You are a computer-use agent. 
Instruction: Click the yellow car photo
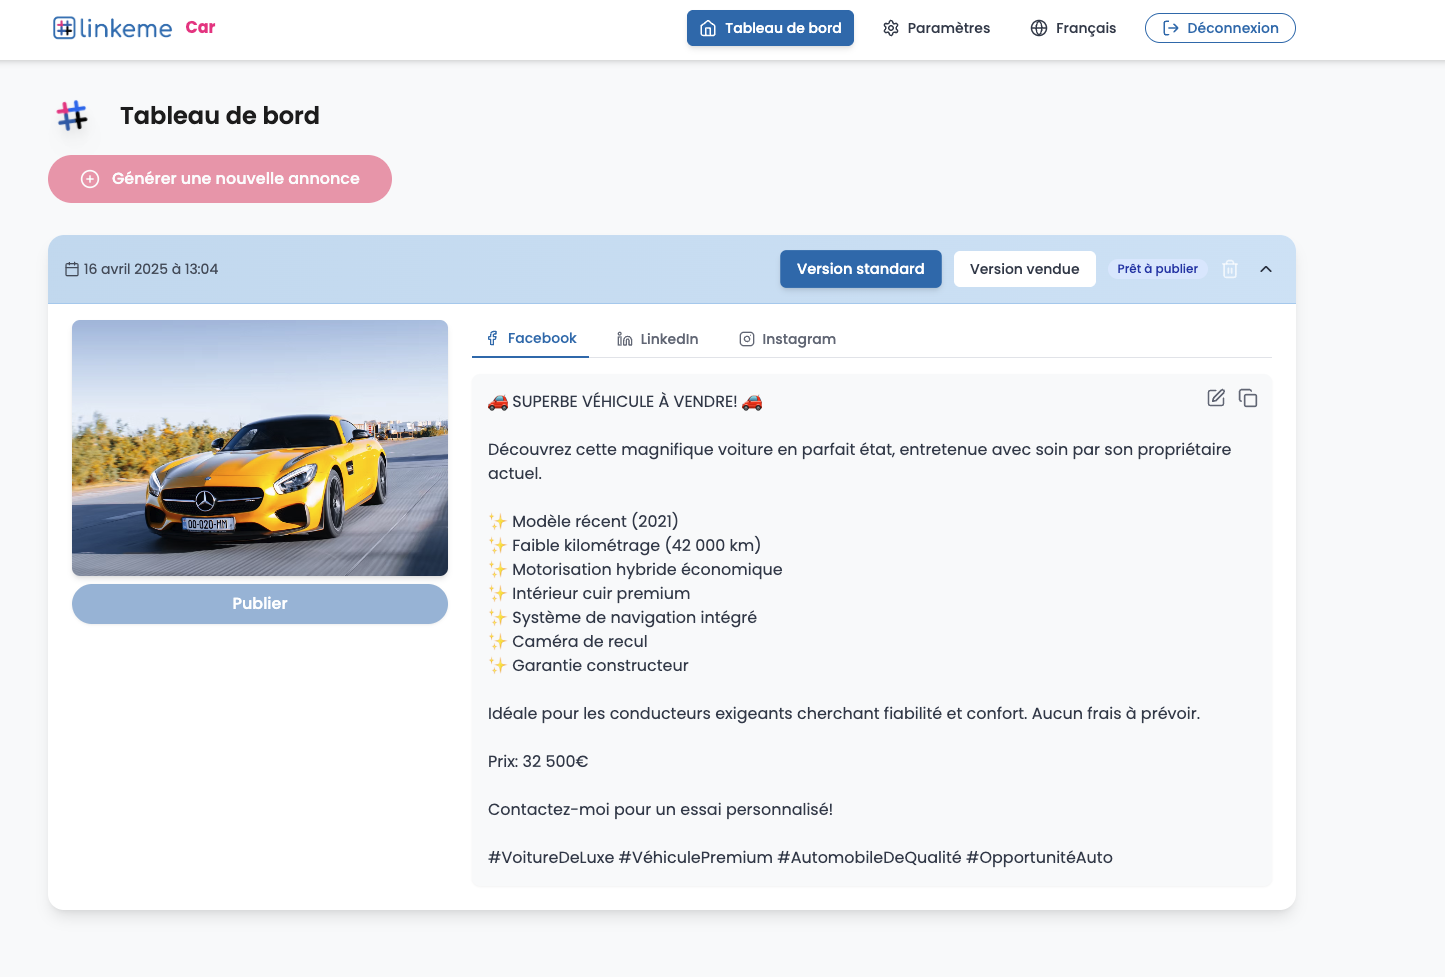click(x=259, y=447)
